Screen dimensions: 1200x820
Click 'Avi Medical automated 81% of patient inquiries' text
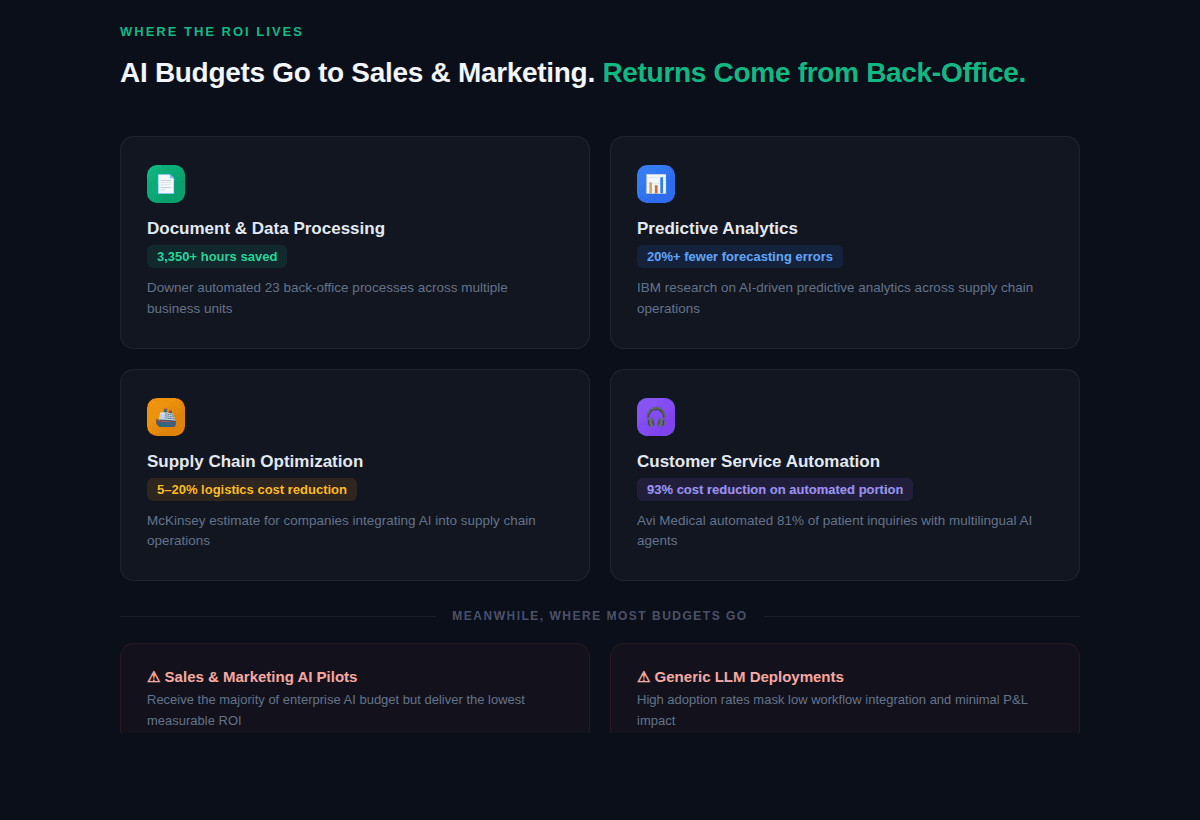pos(835,530)
